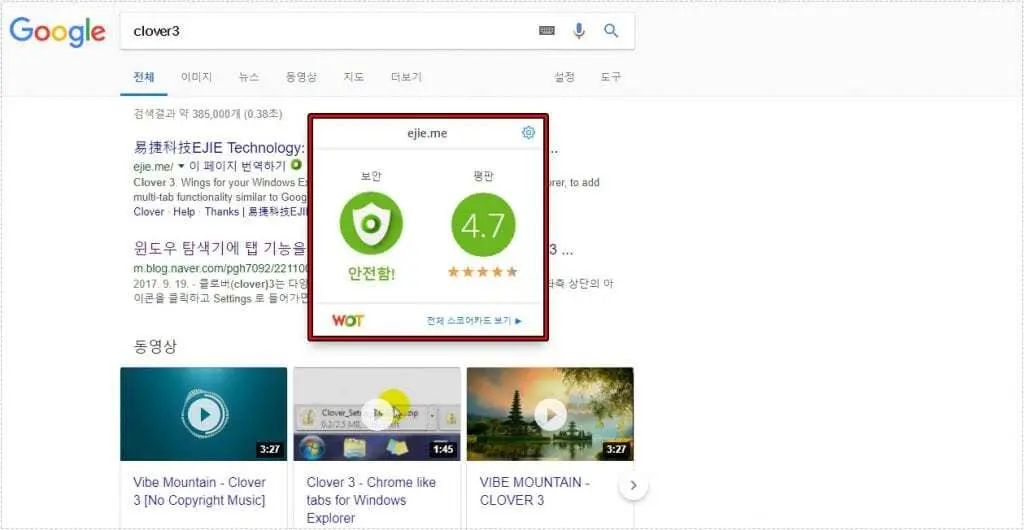The width and height of the screenshot is (1024, 530).
Task: Select the 전체 tab
Action: (144, 77)
